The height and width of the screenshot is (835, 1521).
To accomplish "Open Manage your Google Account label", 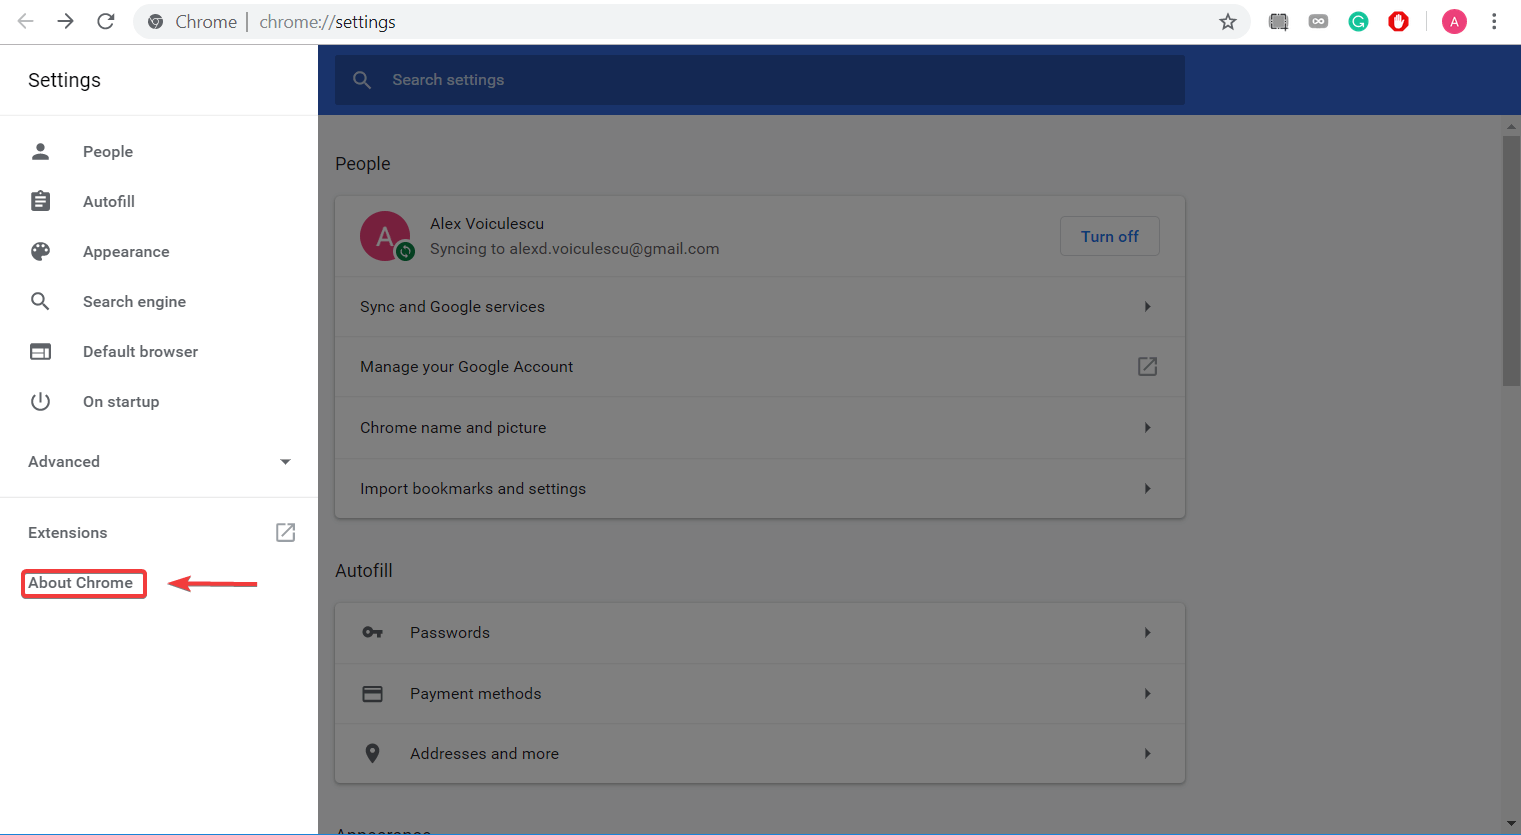I will (x=466, y=366).
